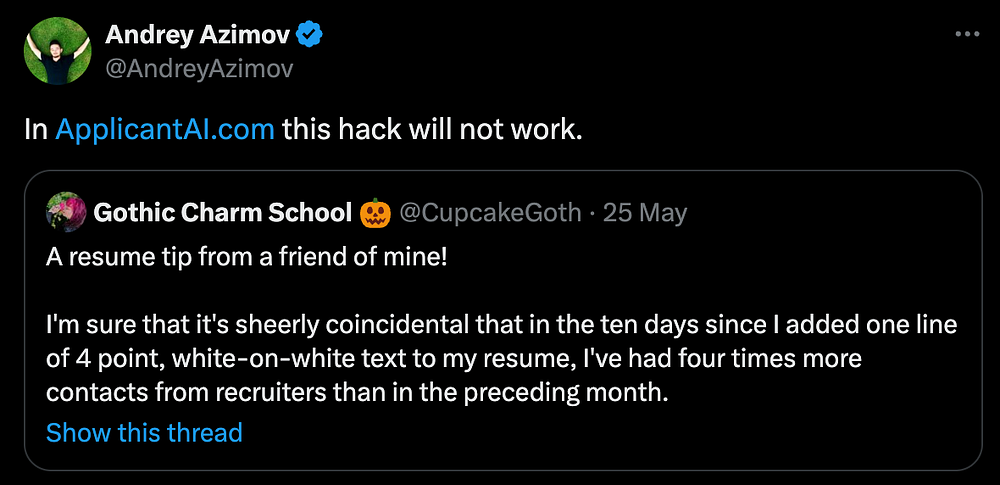Click the Gothic Charm School display name
This screenshot has width=1000, height=485.
point(222,213)
